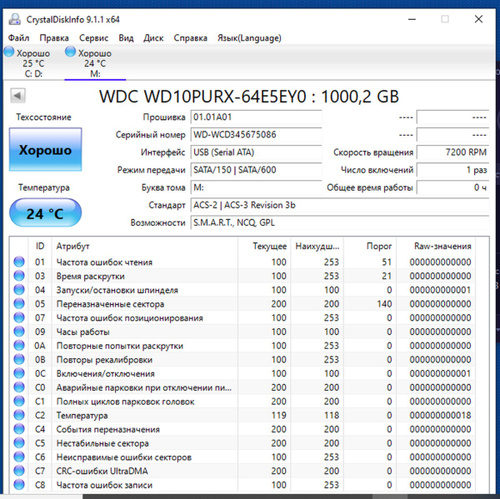Click the status icon for attribute C4
Image resolution: width=500 pixels, height=499 pixels.
[19, 429]
